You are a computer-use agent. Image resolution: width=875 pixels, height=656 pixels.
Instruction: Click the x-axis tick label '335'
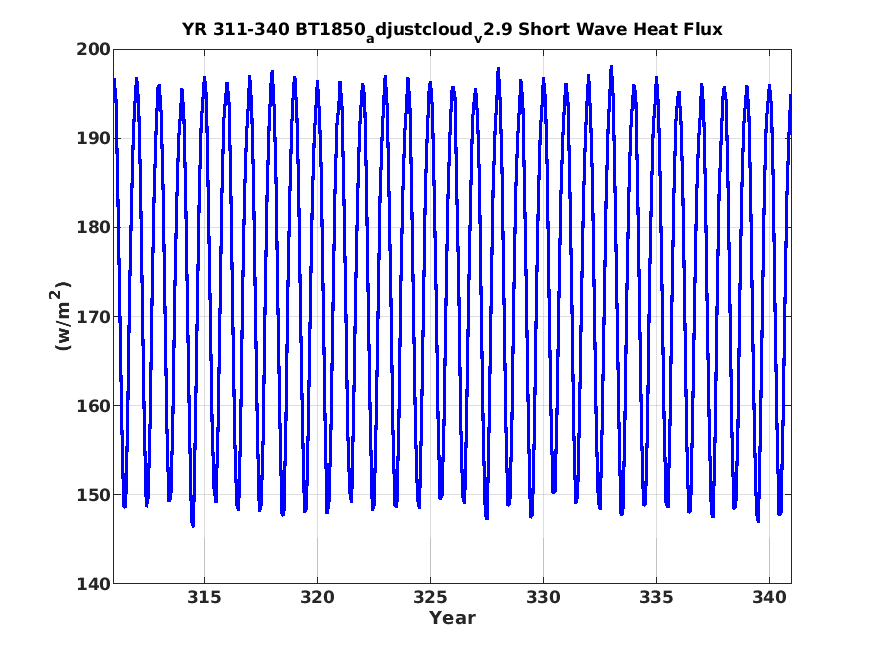(656, 597)
